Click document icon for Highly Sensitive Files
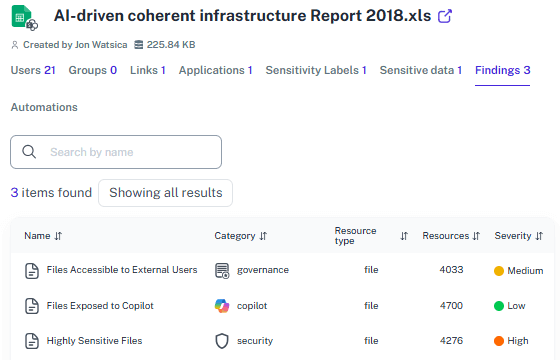The height and width of the screenshot is (360, 560). pos(32,341)
